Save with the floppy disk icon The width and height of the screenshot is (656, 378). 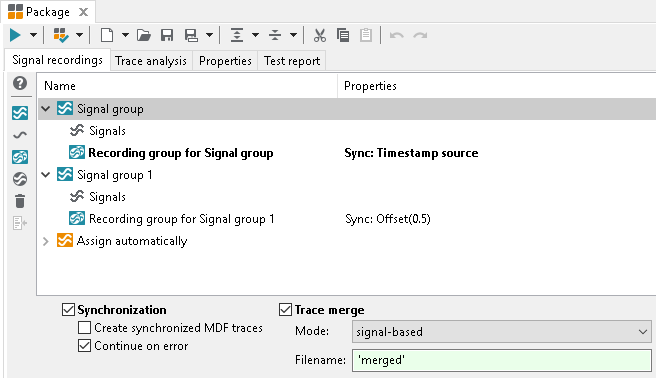point(167,35)
